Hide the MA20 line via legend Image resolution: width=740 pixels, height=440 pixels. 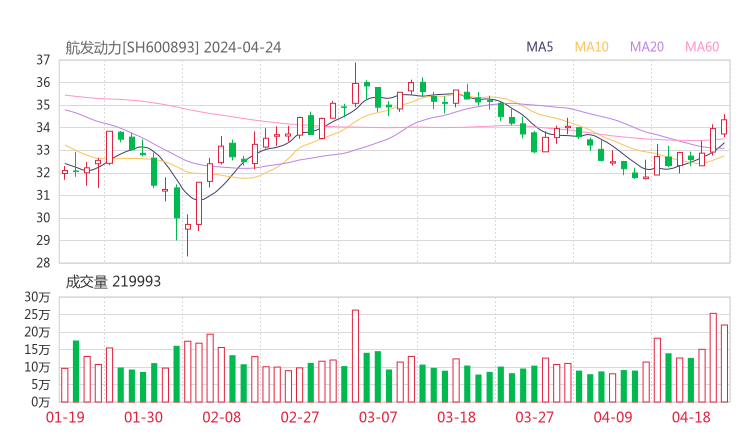click(646, 47)
